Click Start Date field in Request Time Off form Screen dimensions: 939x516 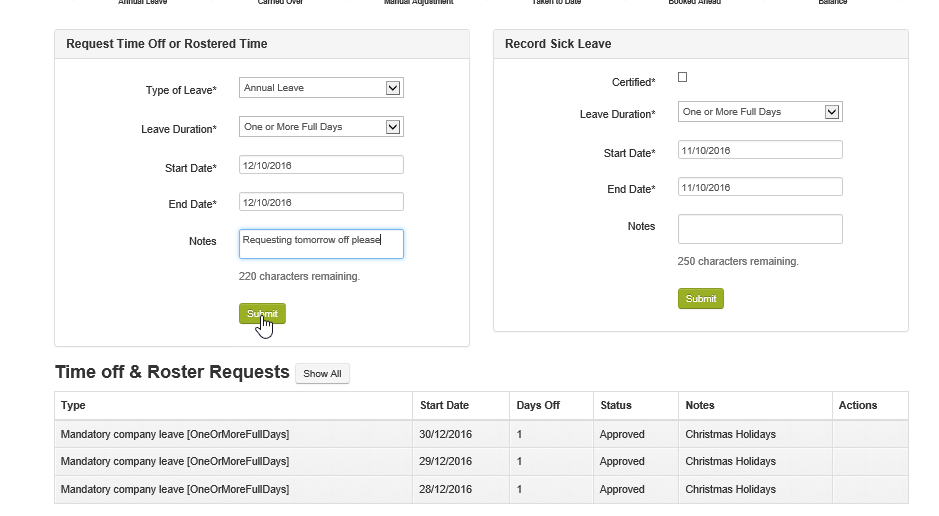pos(321,165)
